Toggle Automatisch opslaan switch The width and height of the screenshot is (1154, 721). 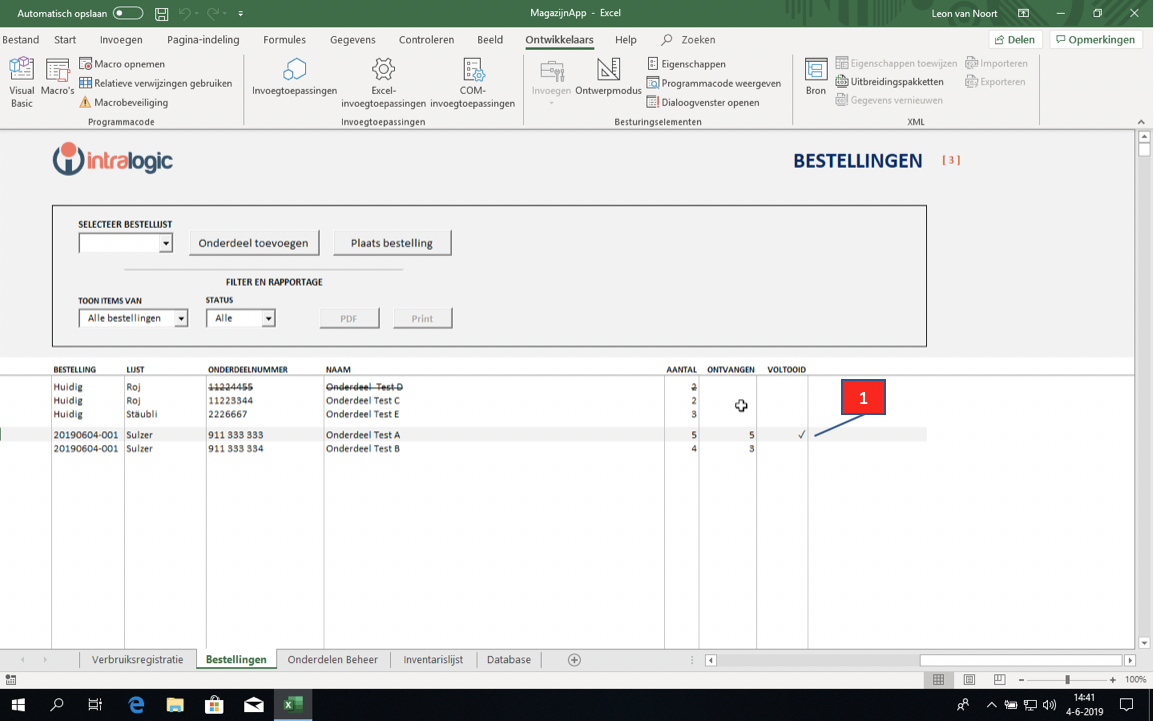(x=127, y=14)
